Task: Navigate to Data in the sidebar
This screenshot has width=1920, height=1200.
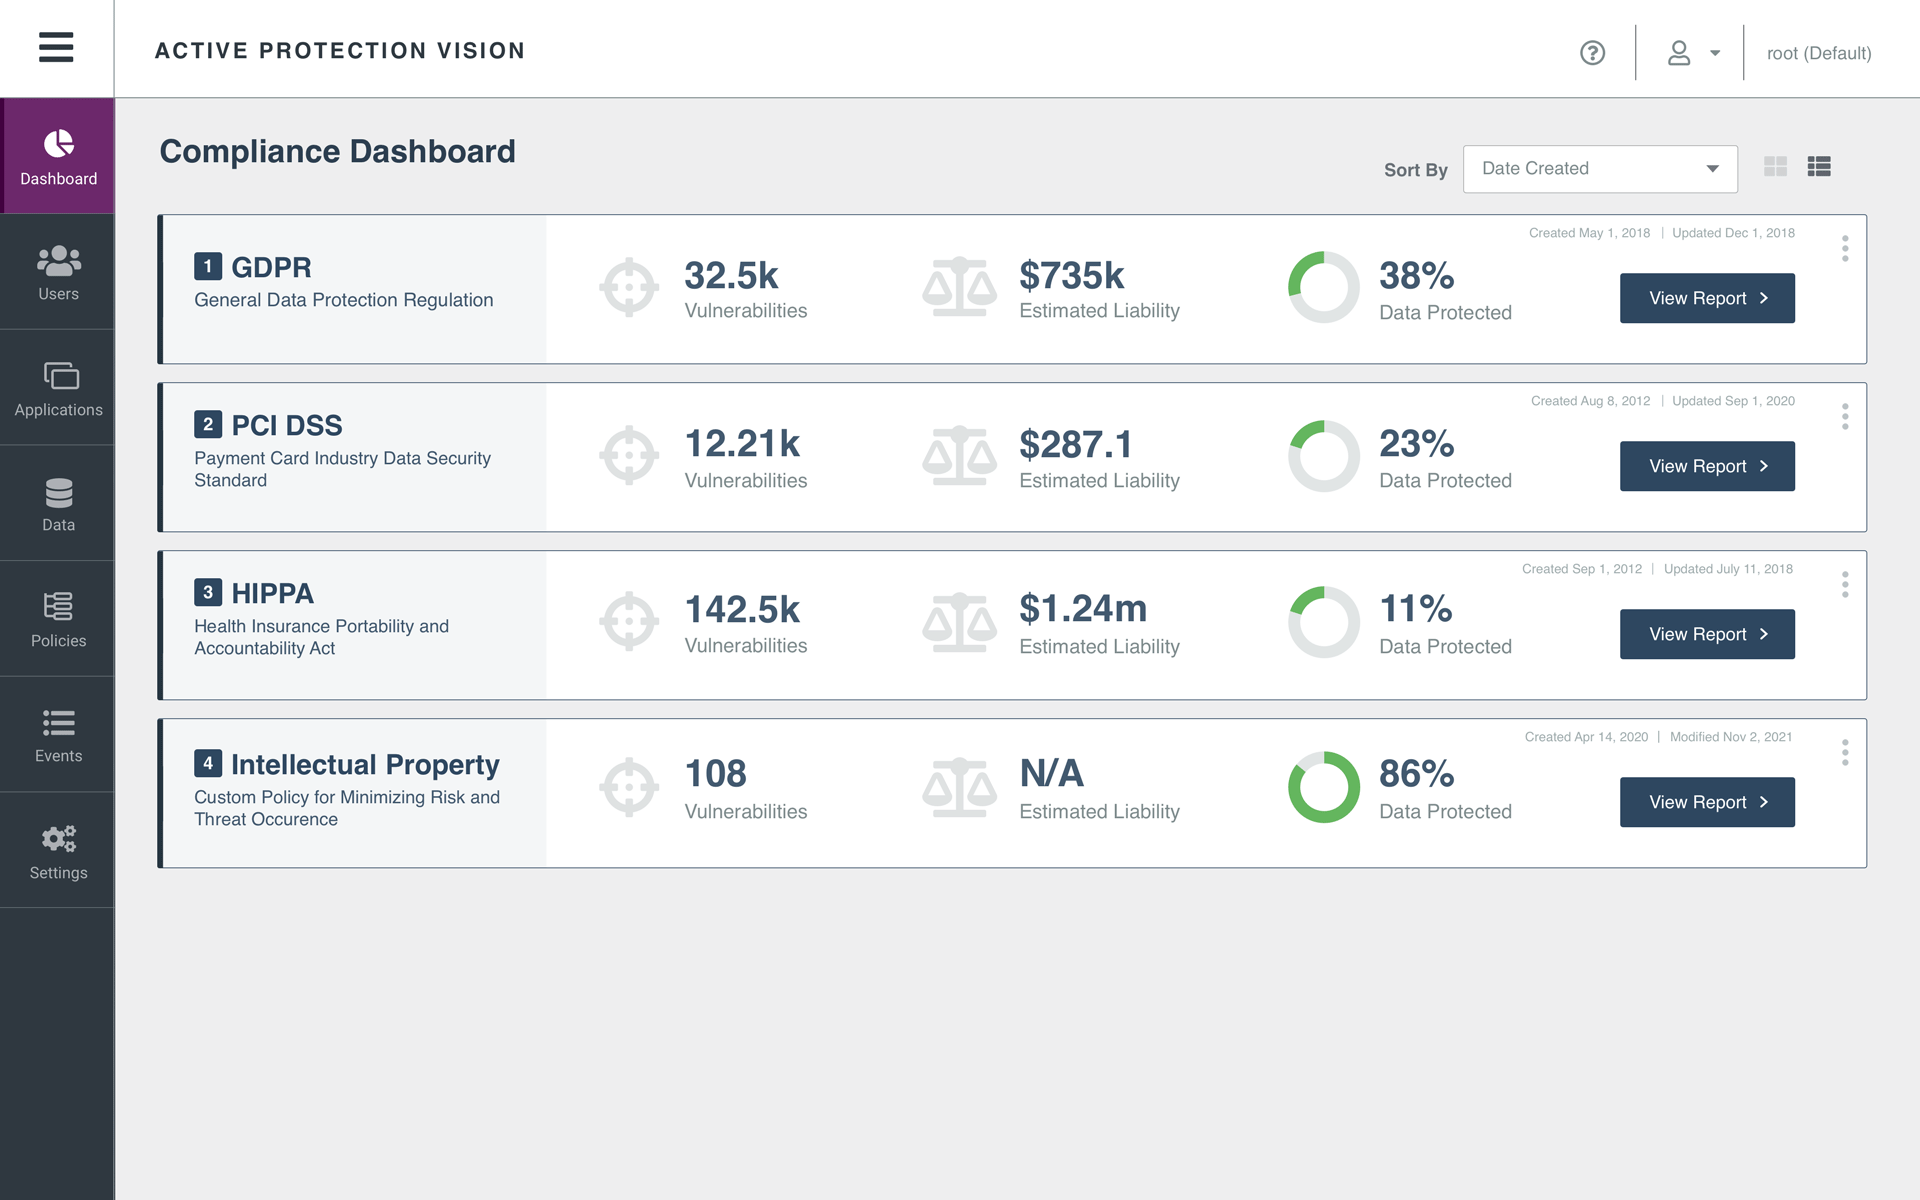Action: tap(58, 503)
